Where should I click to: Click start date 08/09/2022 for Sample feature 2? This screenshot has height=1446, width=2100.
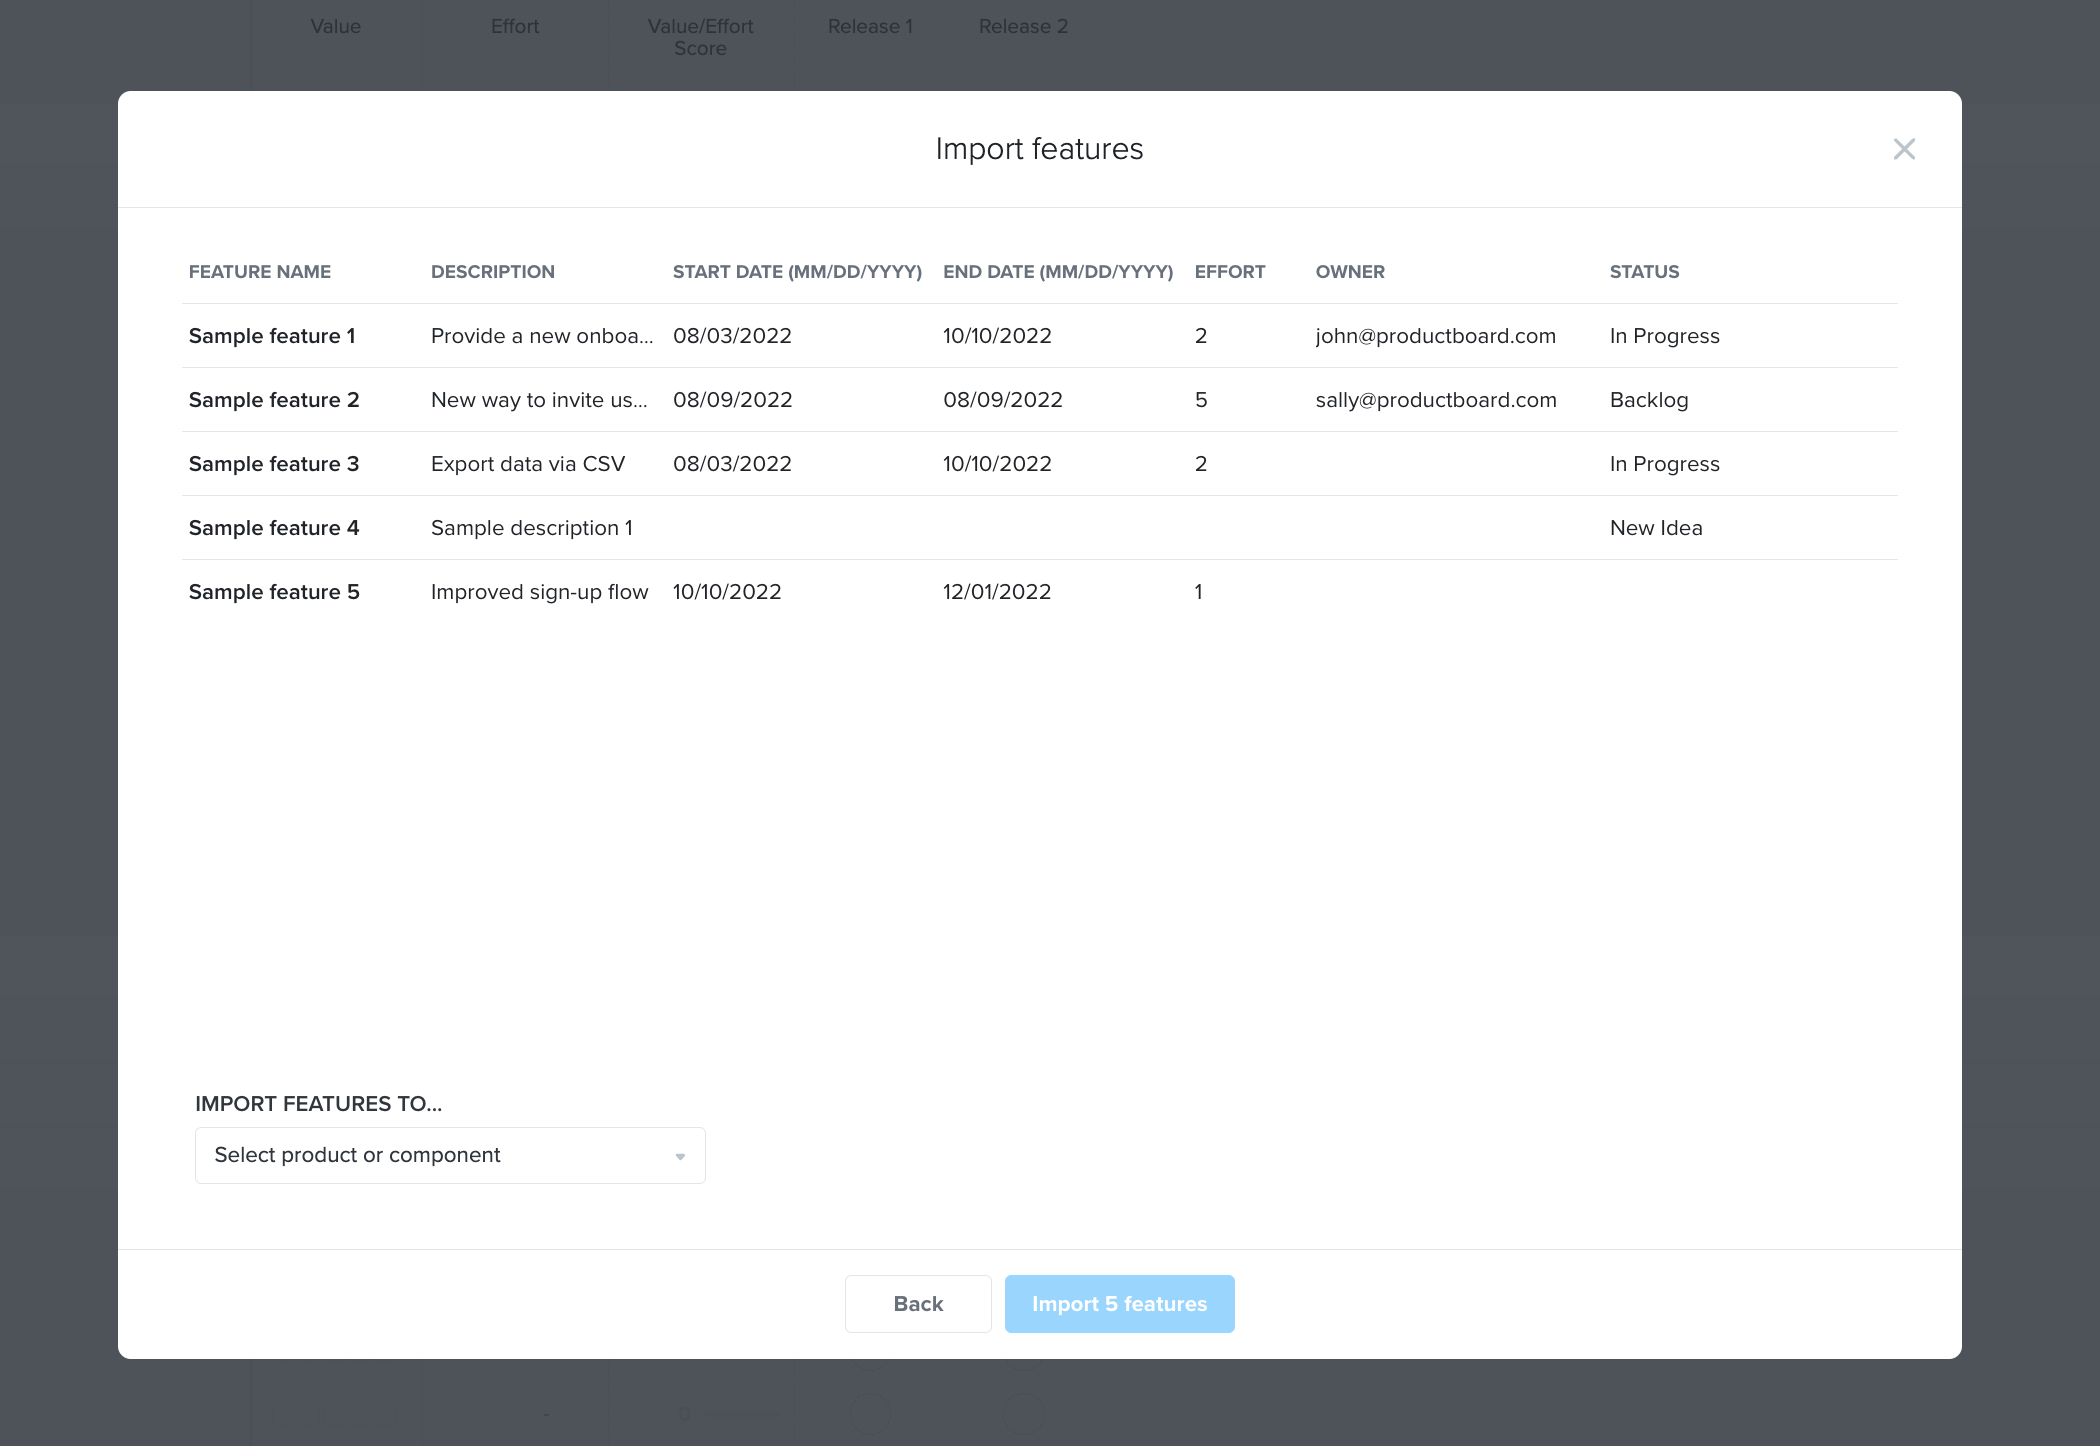point(733,400)
